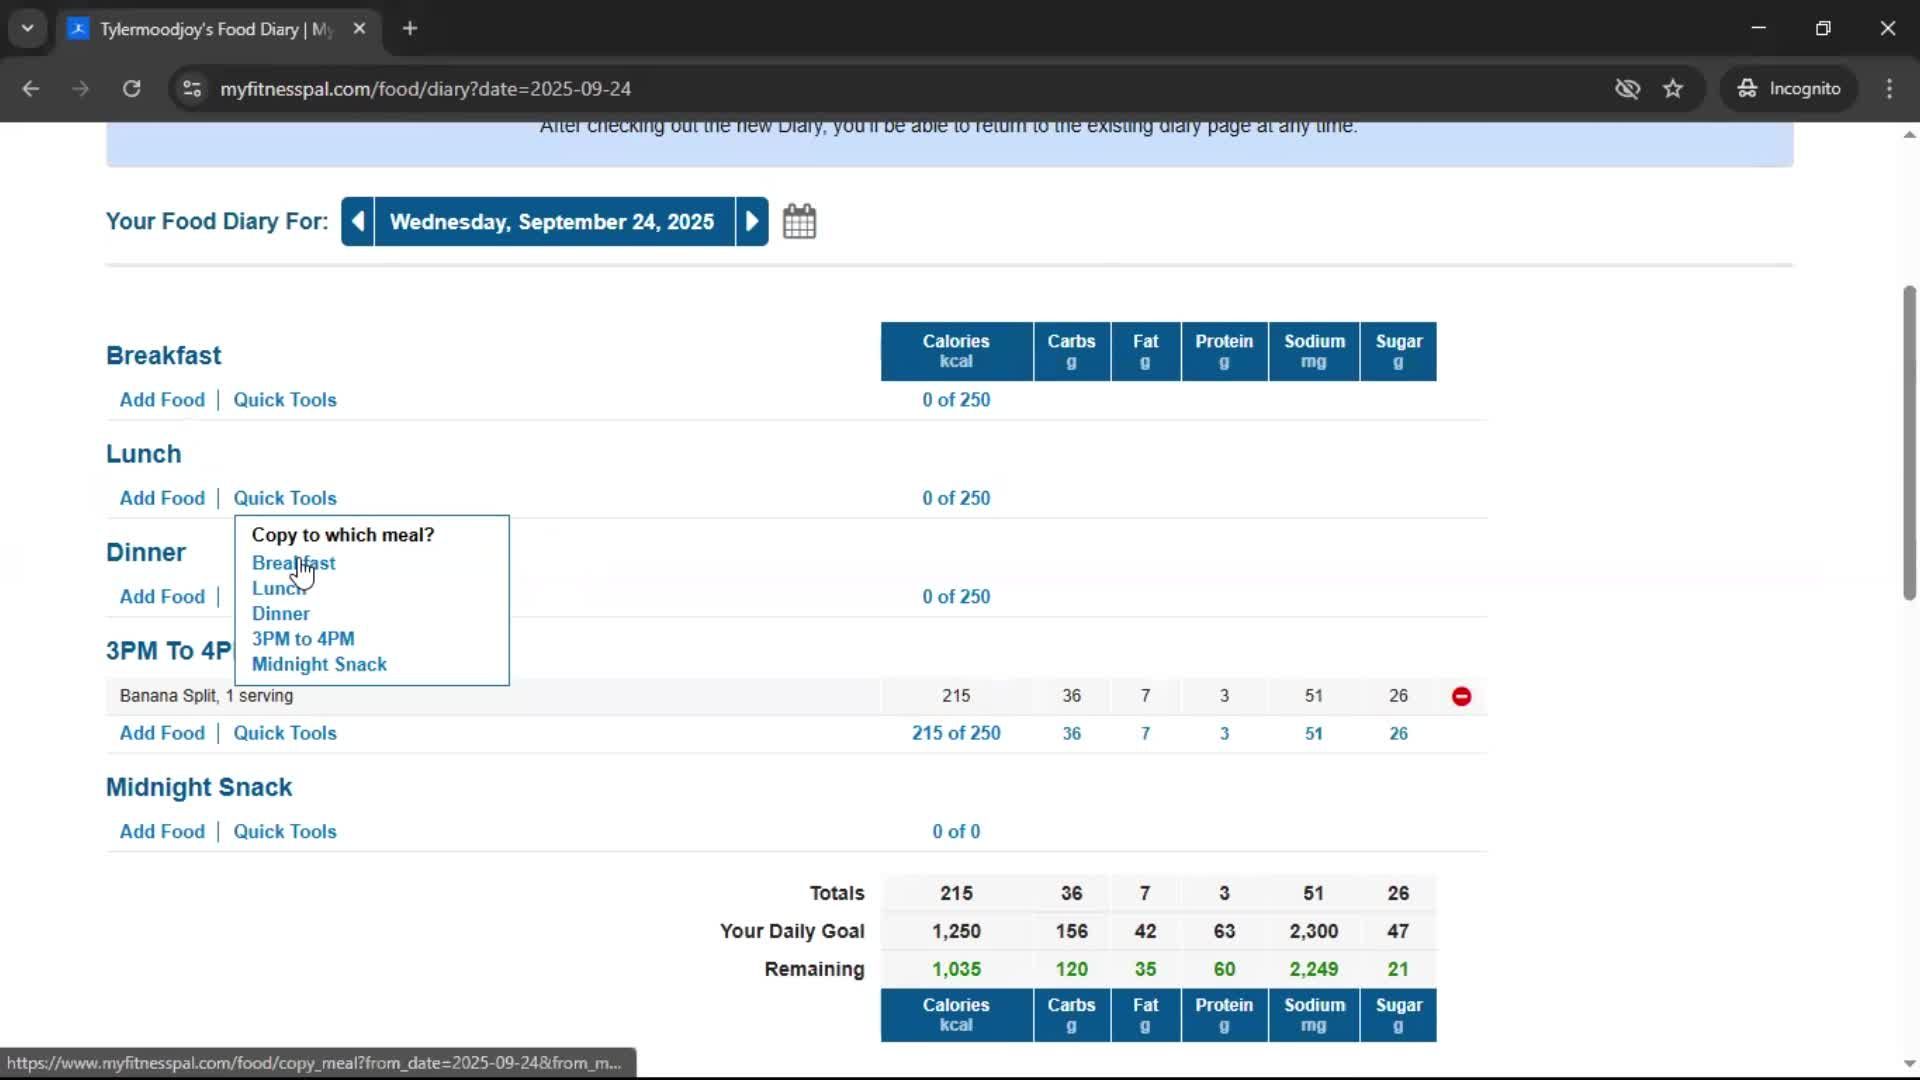
Task: Copy meal to Midnight Snack
Action: [319, 664]
